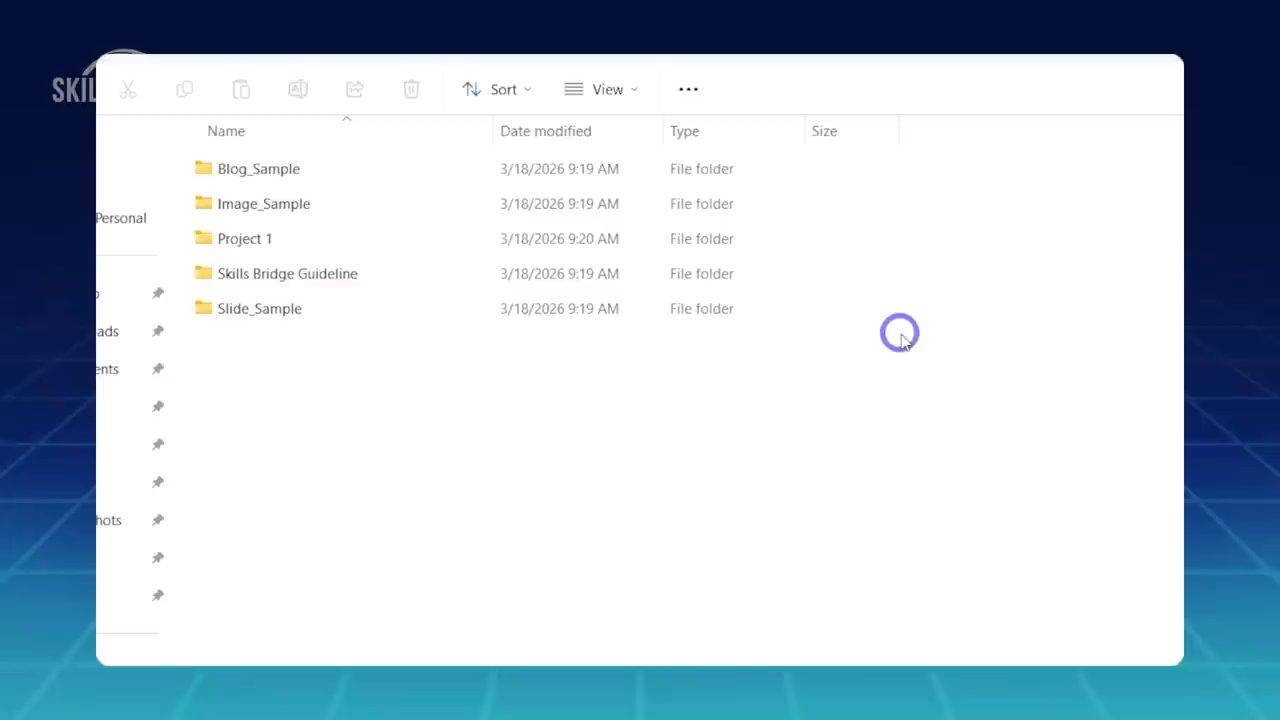
Task: Select the Blog_Sample folder icon
Action: pyautogui.click(x=203, y=168)
